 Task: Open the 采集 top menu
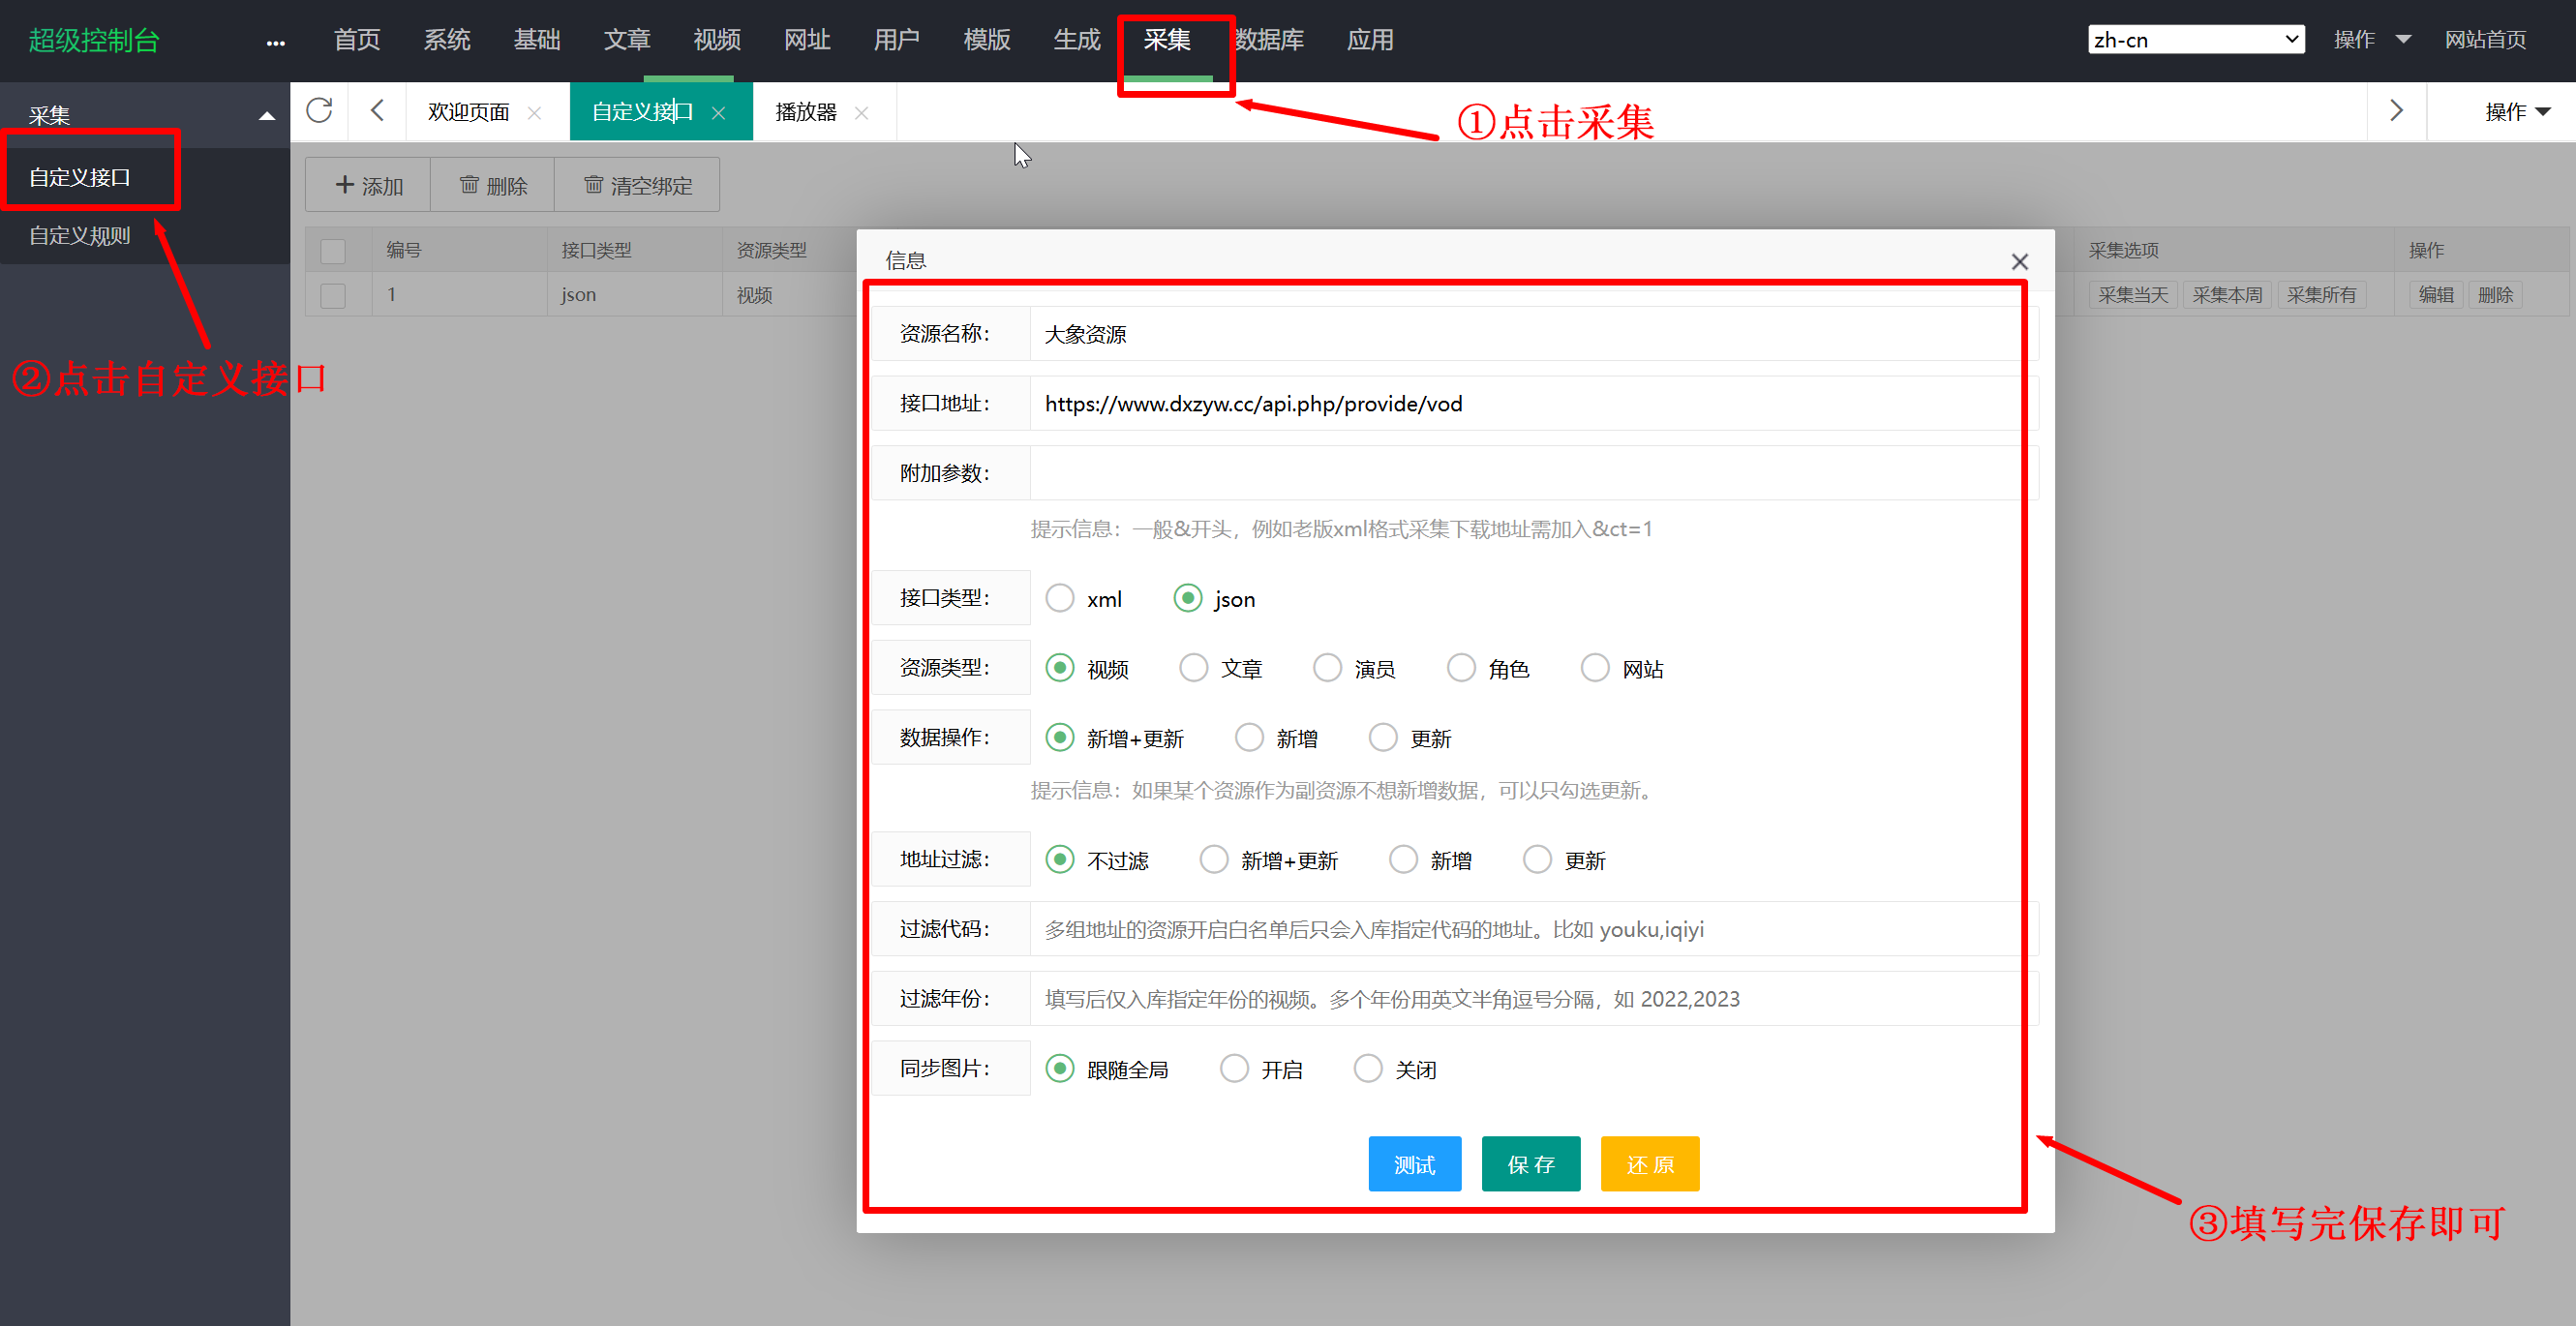1167,40
